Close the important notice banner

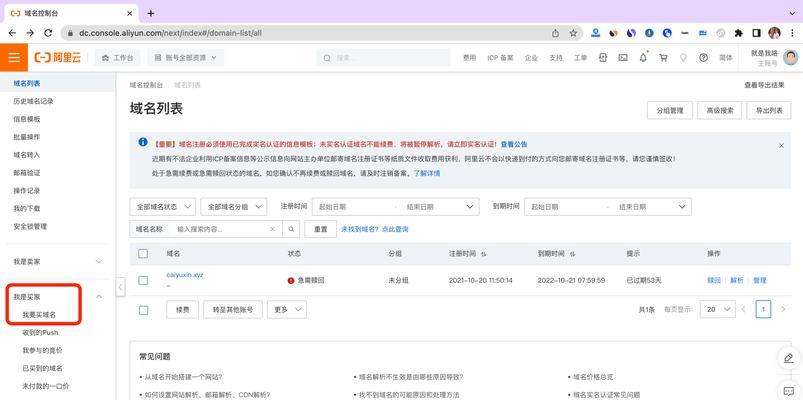(781, 145)
